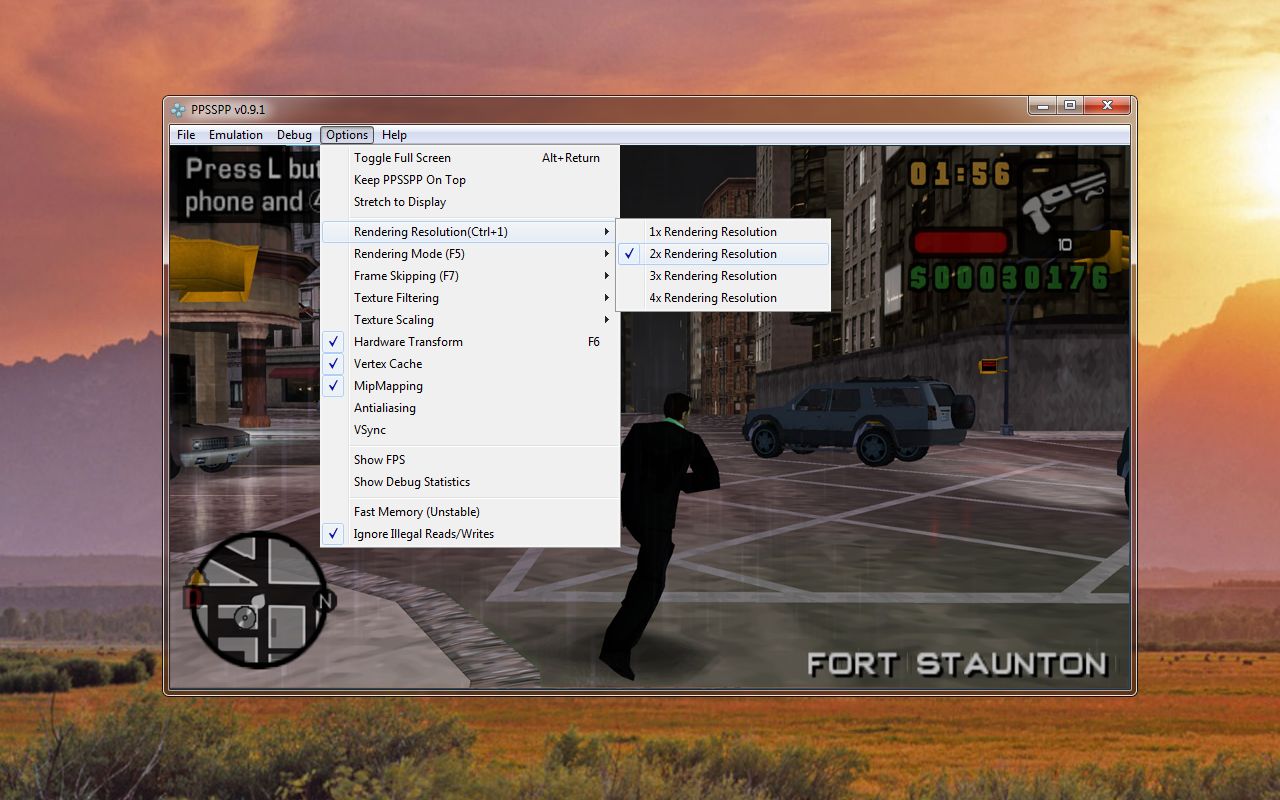Expand Frame Skipping (F7) submenu
1280x800 pixels.
[470, 276]
